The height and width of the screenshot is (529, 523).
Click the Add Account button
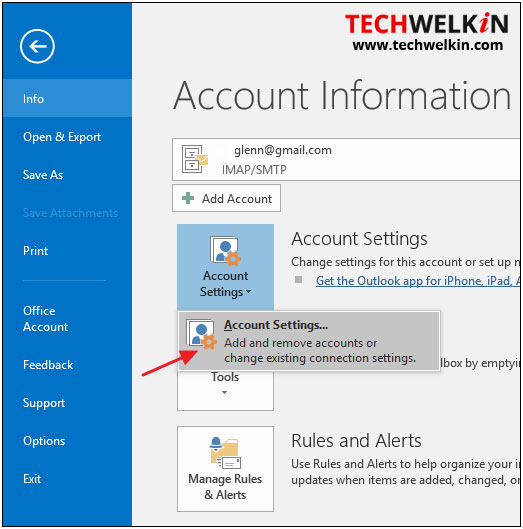pos(226,198)
